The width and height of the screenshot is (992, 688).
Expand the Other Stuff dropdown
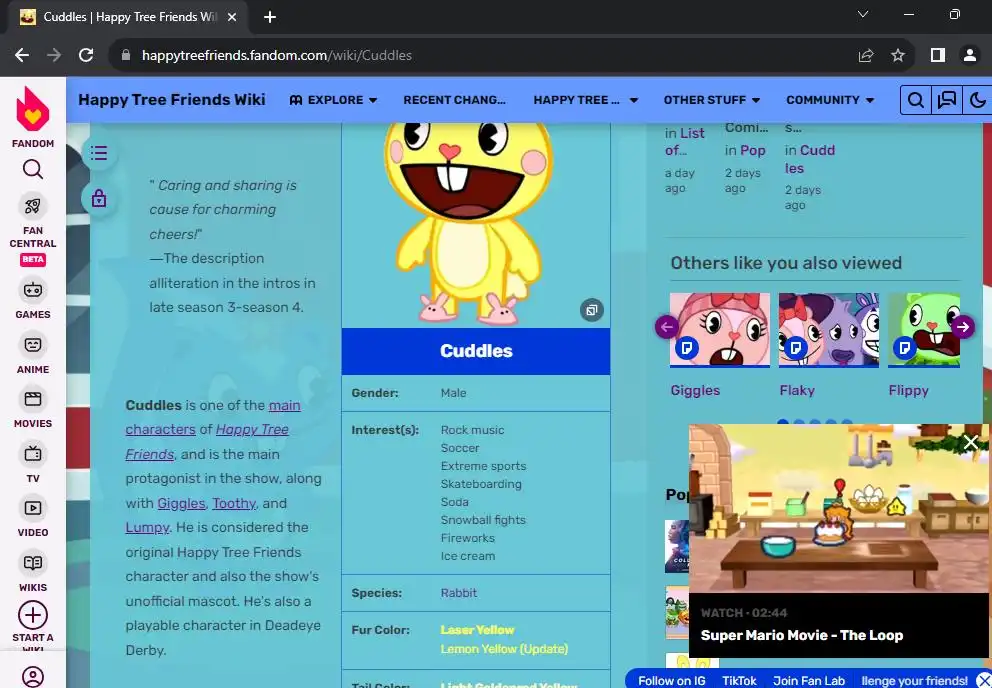point(712,100)
